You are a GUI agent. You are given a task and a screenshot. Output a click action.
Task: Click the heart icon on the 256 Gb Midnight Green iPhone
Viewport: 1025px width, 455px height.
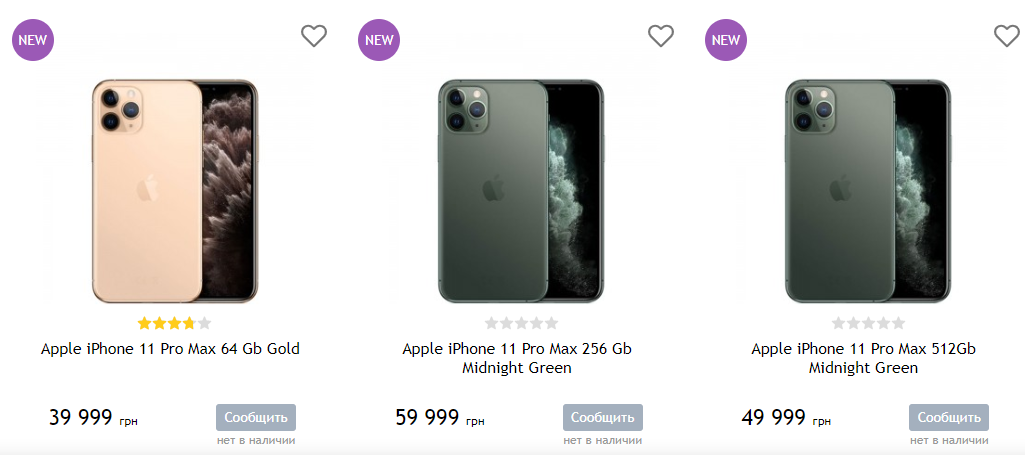[x=661, y=36]
